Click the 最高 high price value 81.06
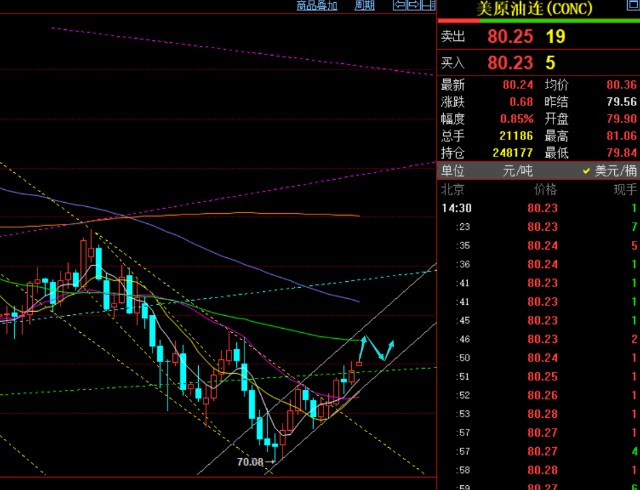640x490 pixels. [x=620, y=136]
